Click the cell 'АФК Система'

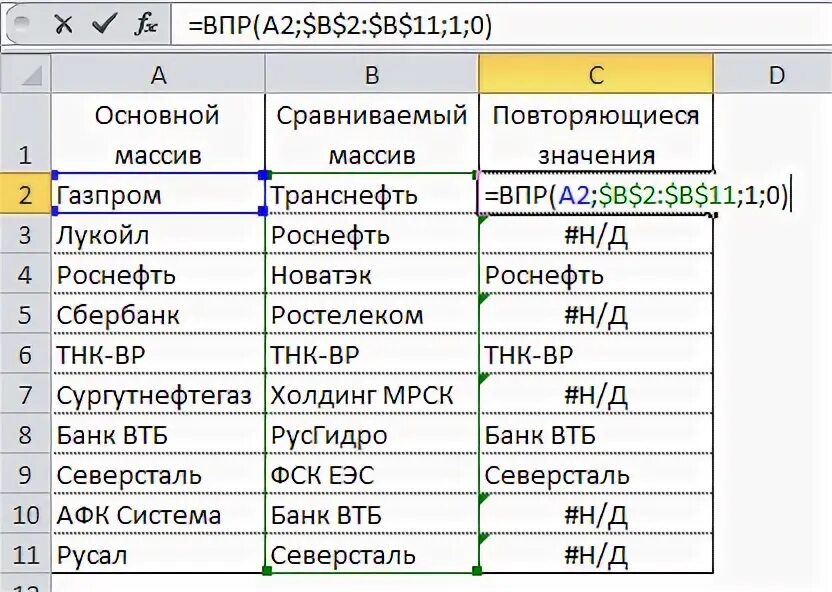[x=158, y=513]
